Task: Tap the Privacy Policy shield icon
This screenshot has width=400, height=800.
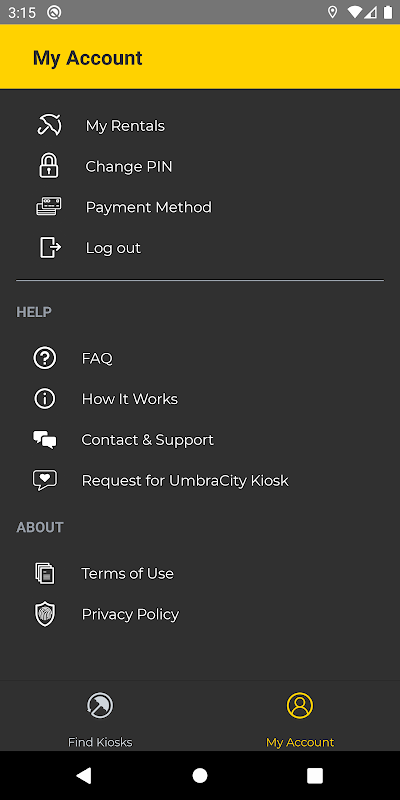Action: [45, 614]
